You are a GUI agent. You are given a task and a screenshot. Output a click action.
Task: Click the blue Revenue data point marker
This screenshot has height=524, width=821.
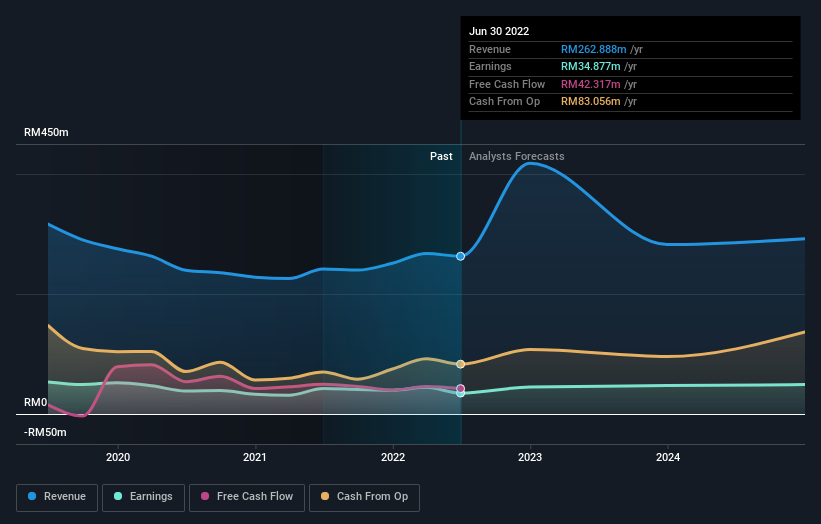(x=460, y=256)
